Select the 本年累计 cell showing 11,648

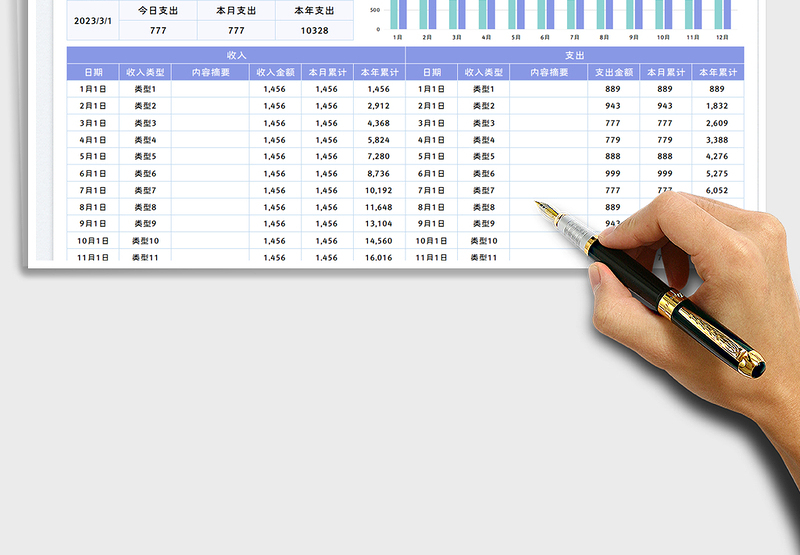tap(378, 207)
